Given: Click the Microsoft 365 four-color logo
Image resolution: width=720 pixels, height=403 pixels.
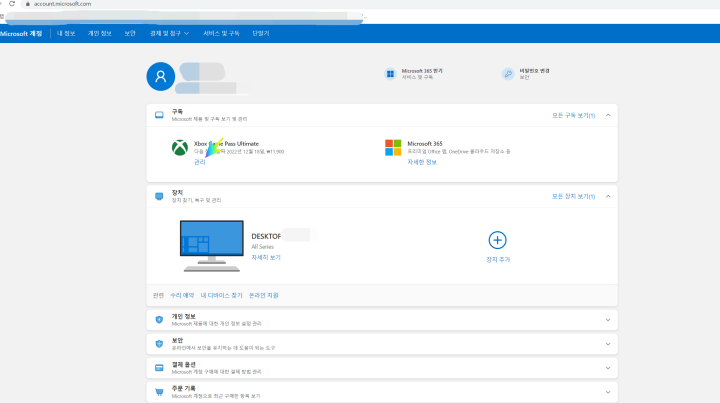Looking at the screenshot, I should (x=393, y=148).
